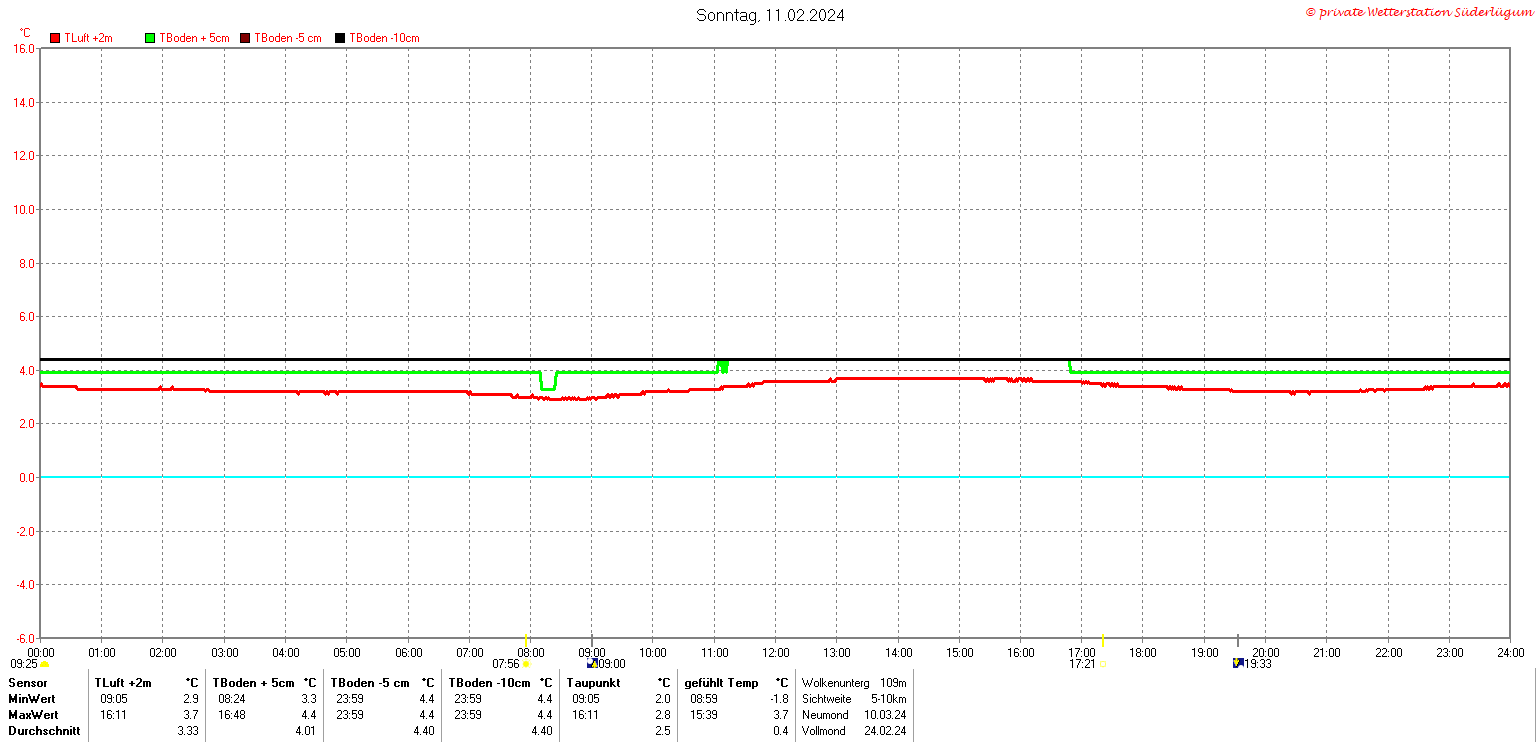Click the sunset icon beside 17:21
Screen dimensions: 1536x742
(1102, 664)
